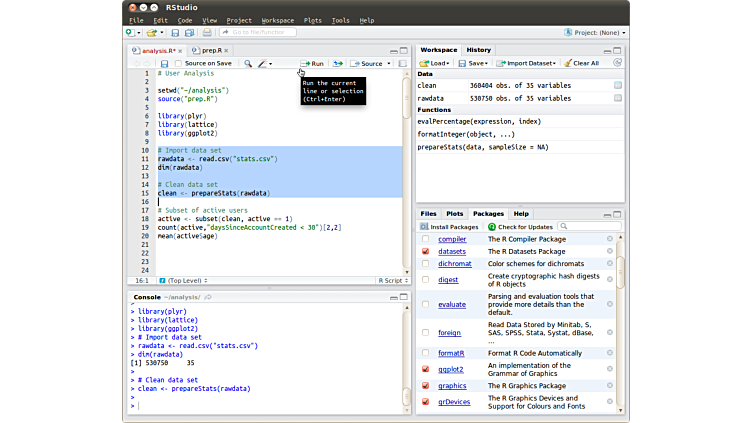Open the Plots menu in menu bar

click(x=312, y=20)
